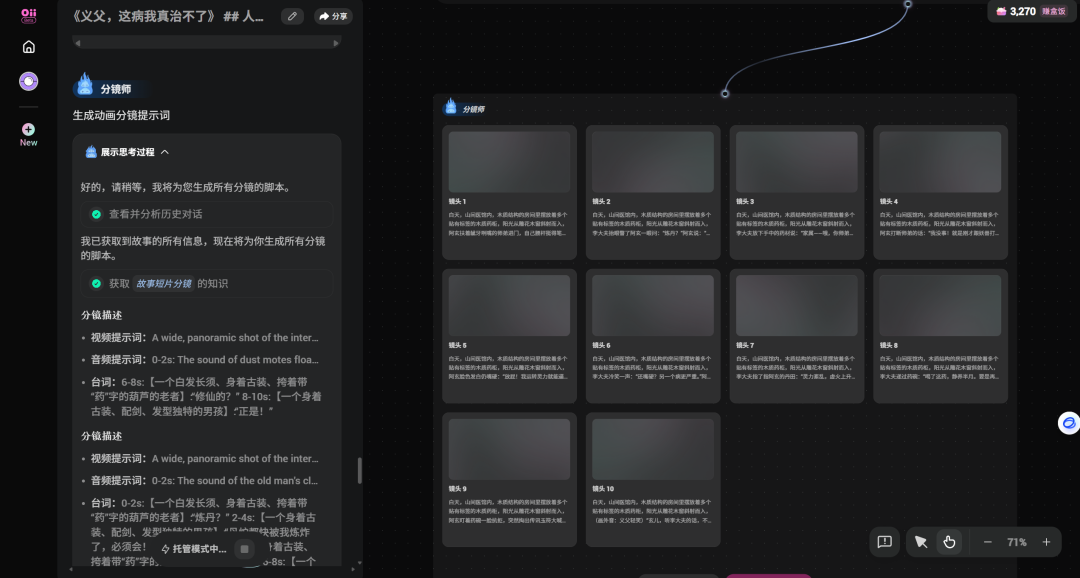Create a new project with New button
The width and height of the screenshot is (1080, 578).
(28, 134)
